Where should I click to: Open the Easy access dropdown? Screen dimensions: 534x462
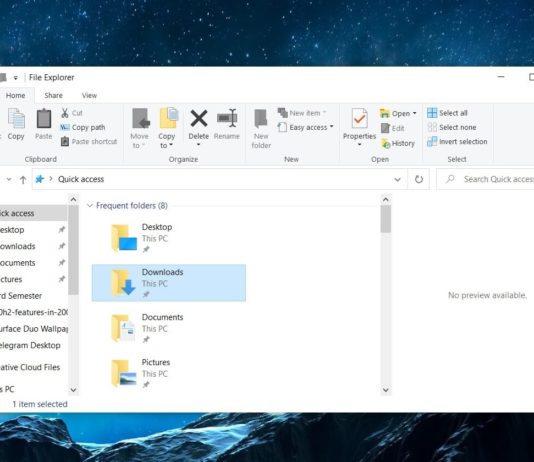tap(331, 127)
